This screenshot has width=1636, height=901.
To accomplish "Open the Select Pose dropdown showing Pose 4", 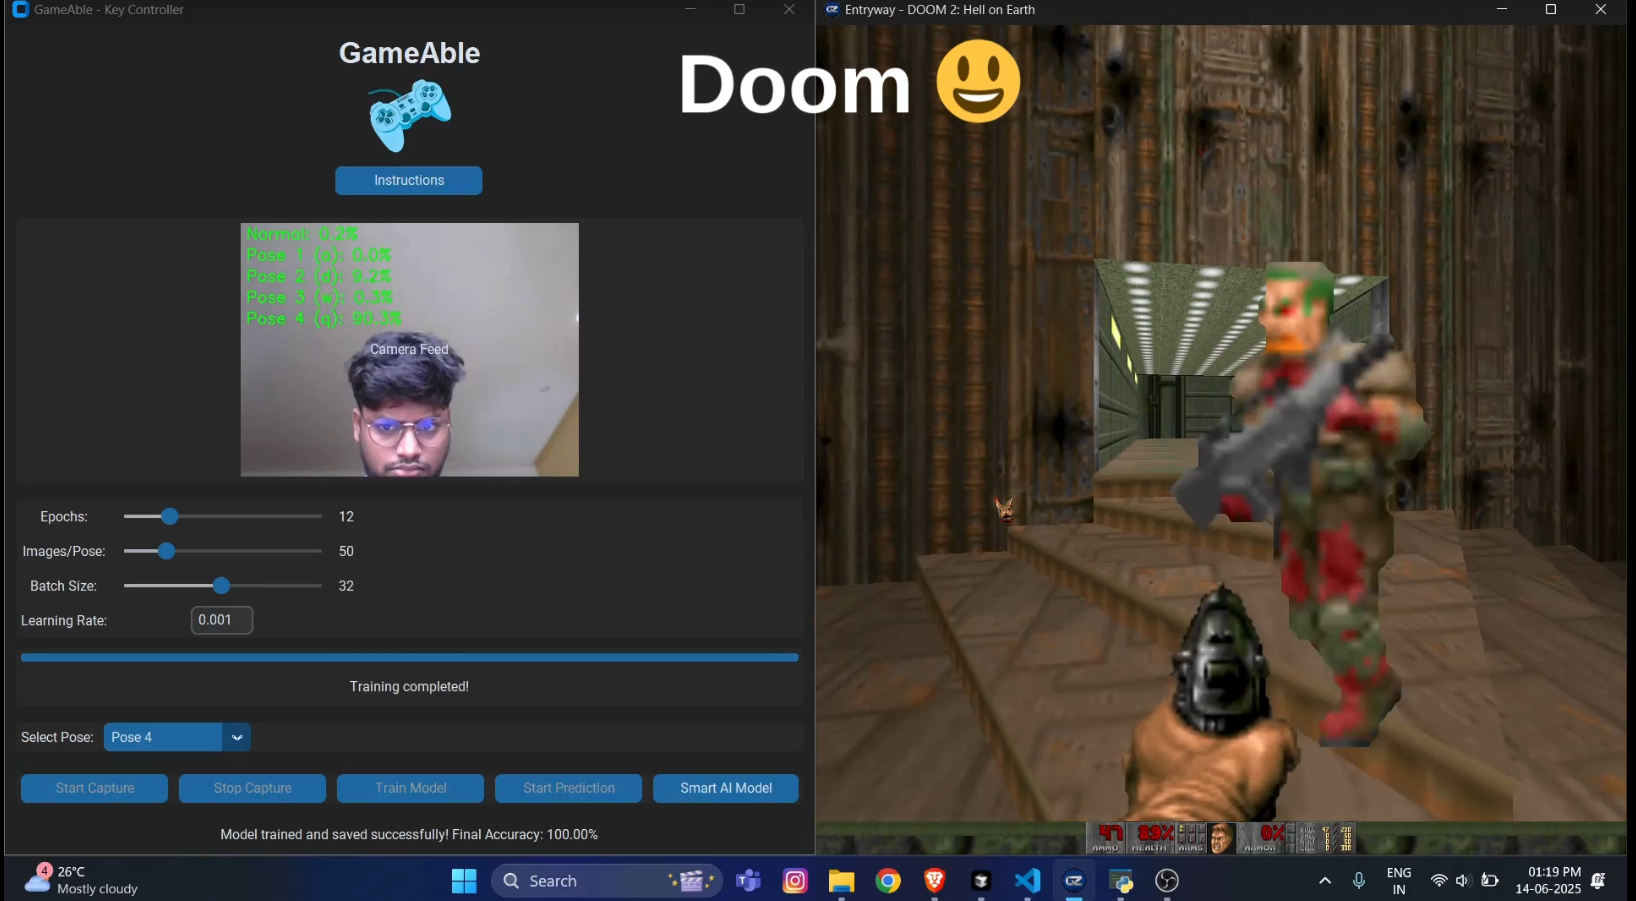I will tap(177, 737).
